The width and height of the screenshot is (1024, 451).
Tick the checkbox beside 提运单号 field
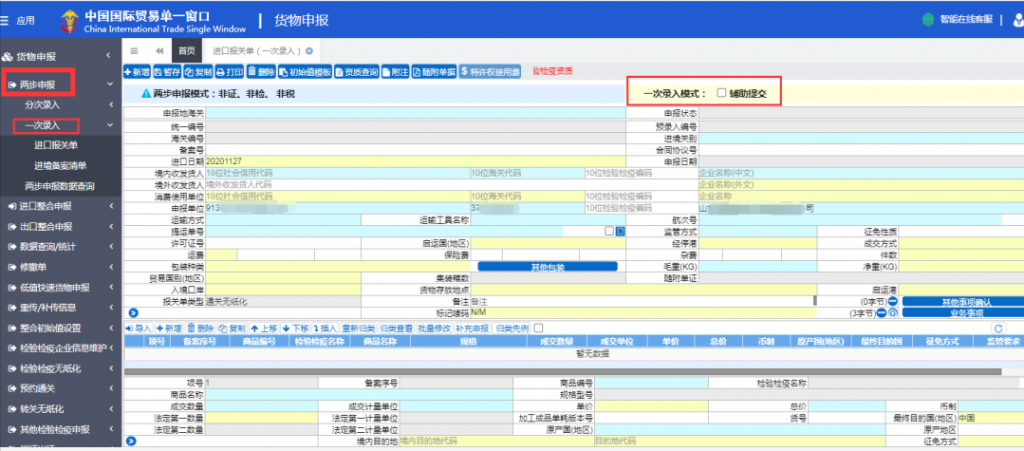click(609, 231)
